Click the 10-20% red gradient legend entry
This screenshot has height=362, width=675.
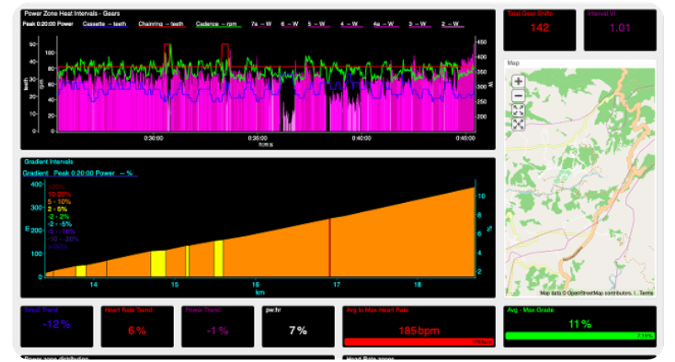pyautogui.click(x=59, y=194)
